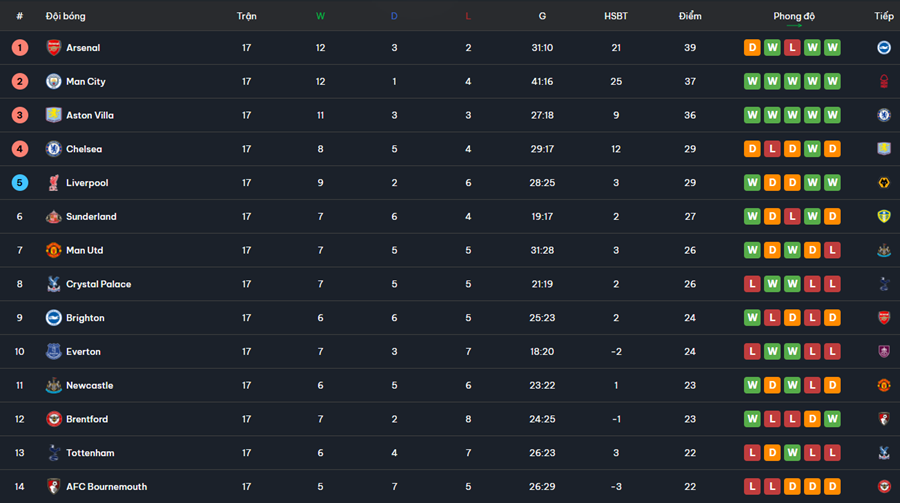Open the Aston Villa team name link

click(90, 116)
